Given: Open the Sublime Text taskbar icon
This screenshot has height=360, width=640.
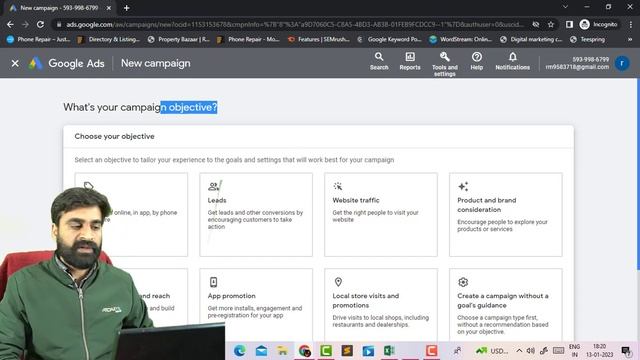Looking at the screenshot, I should [347, 351].
